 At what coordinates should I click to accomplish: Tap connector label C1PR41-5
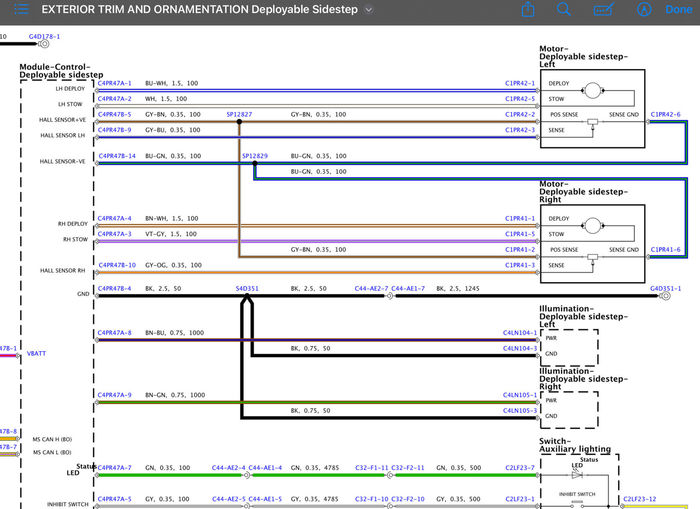coord(520,234)
